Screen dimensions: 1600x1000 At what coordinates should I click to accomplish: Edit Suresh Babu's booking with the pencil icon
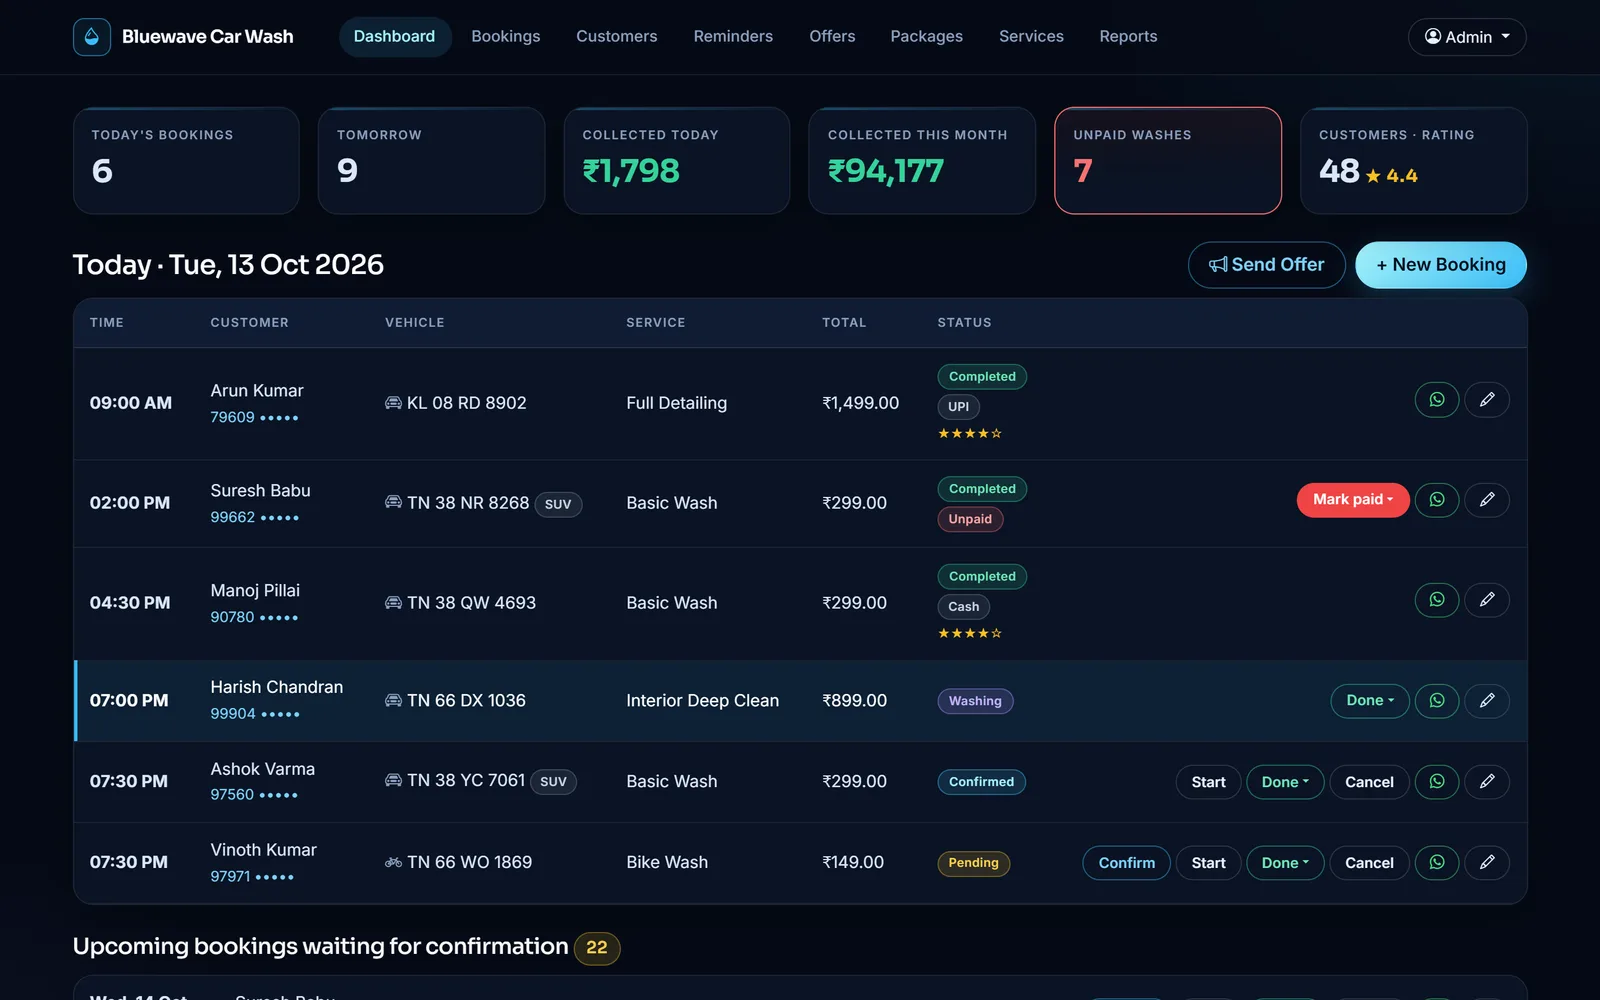click(x=1487, y=500)
